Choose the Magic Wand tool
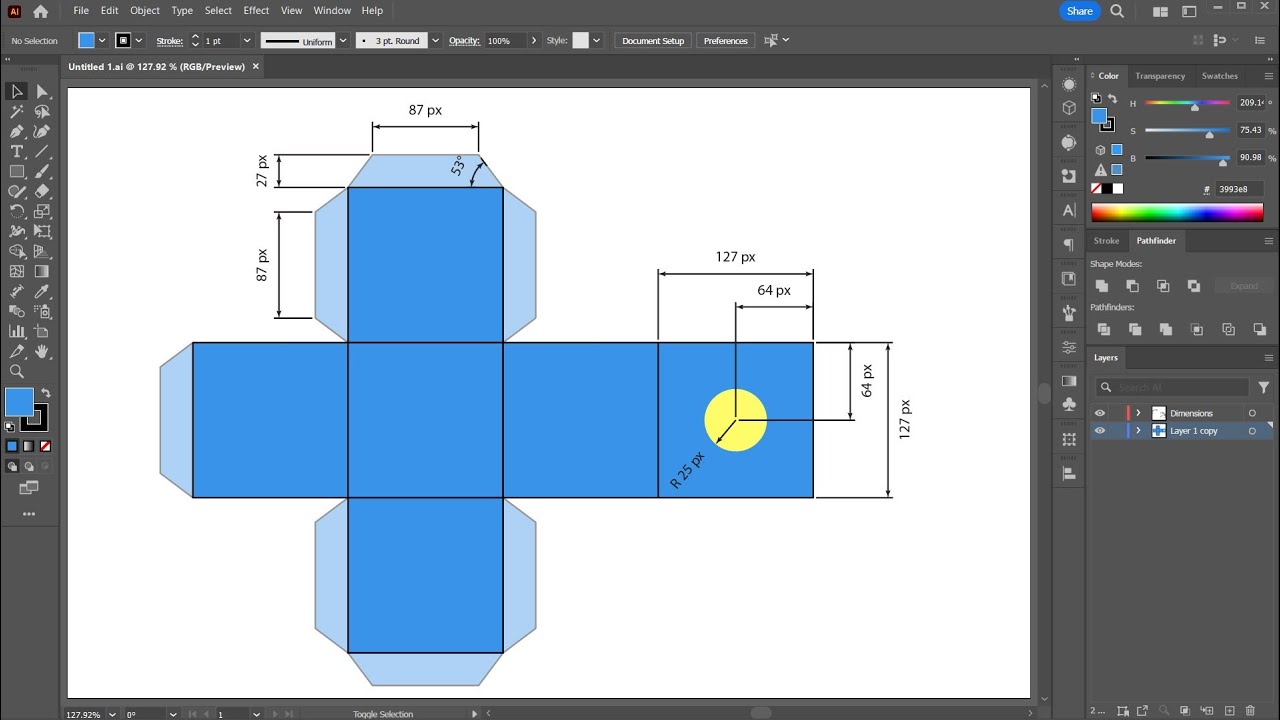Viewport: 1280px width, 720px height. (17, 111)
